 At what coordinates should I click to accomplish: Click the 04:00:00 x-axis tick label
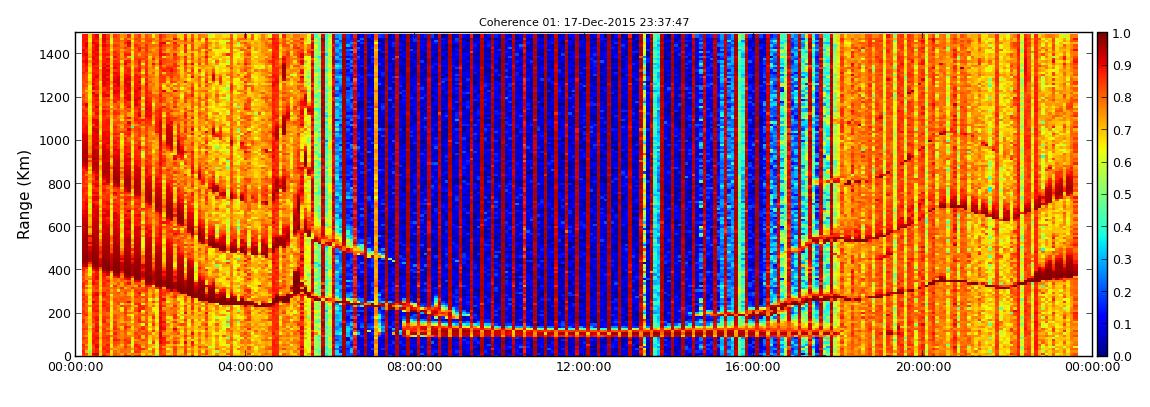coord(247,367)
